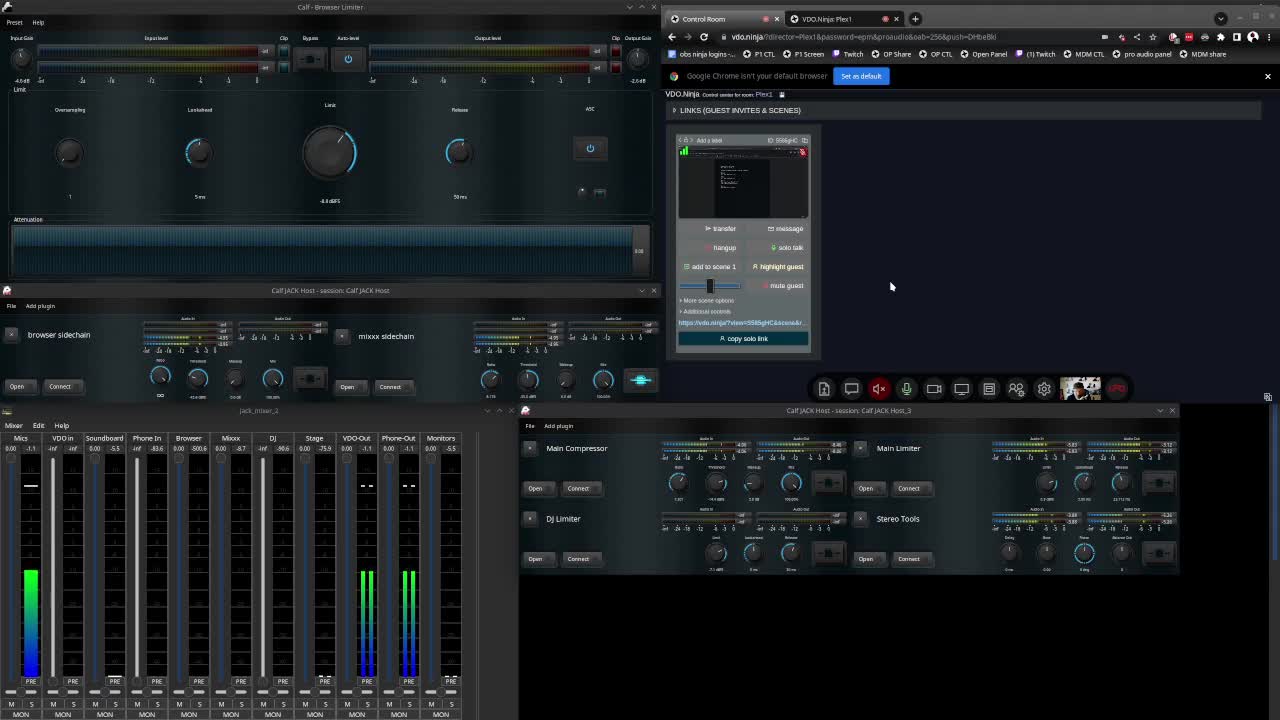Open a new Chrome tab
Image resolution: width=1280 pixels, height=720 pixels.
tap(915, 19)
